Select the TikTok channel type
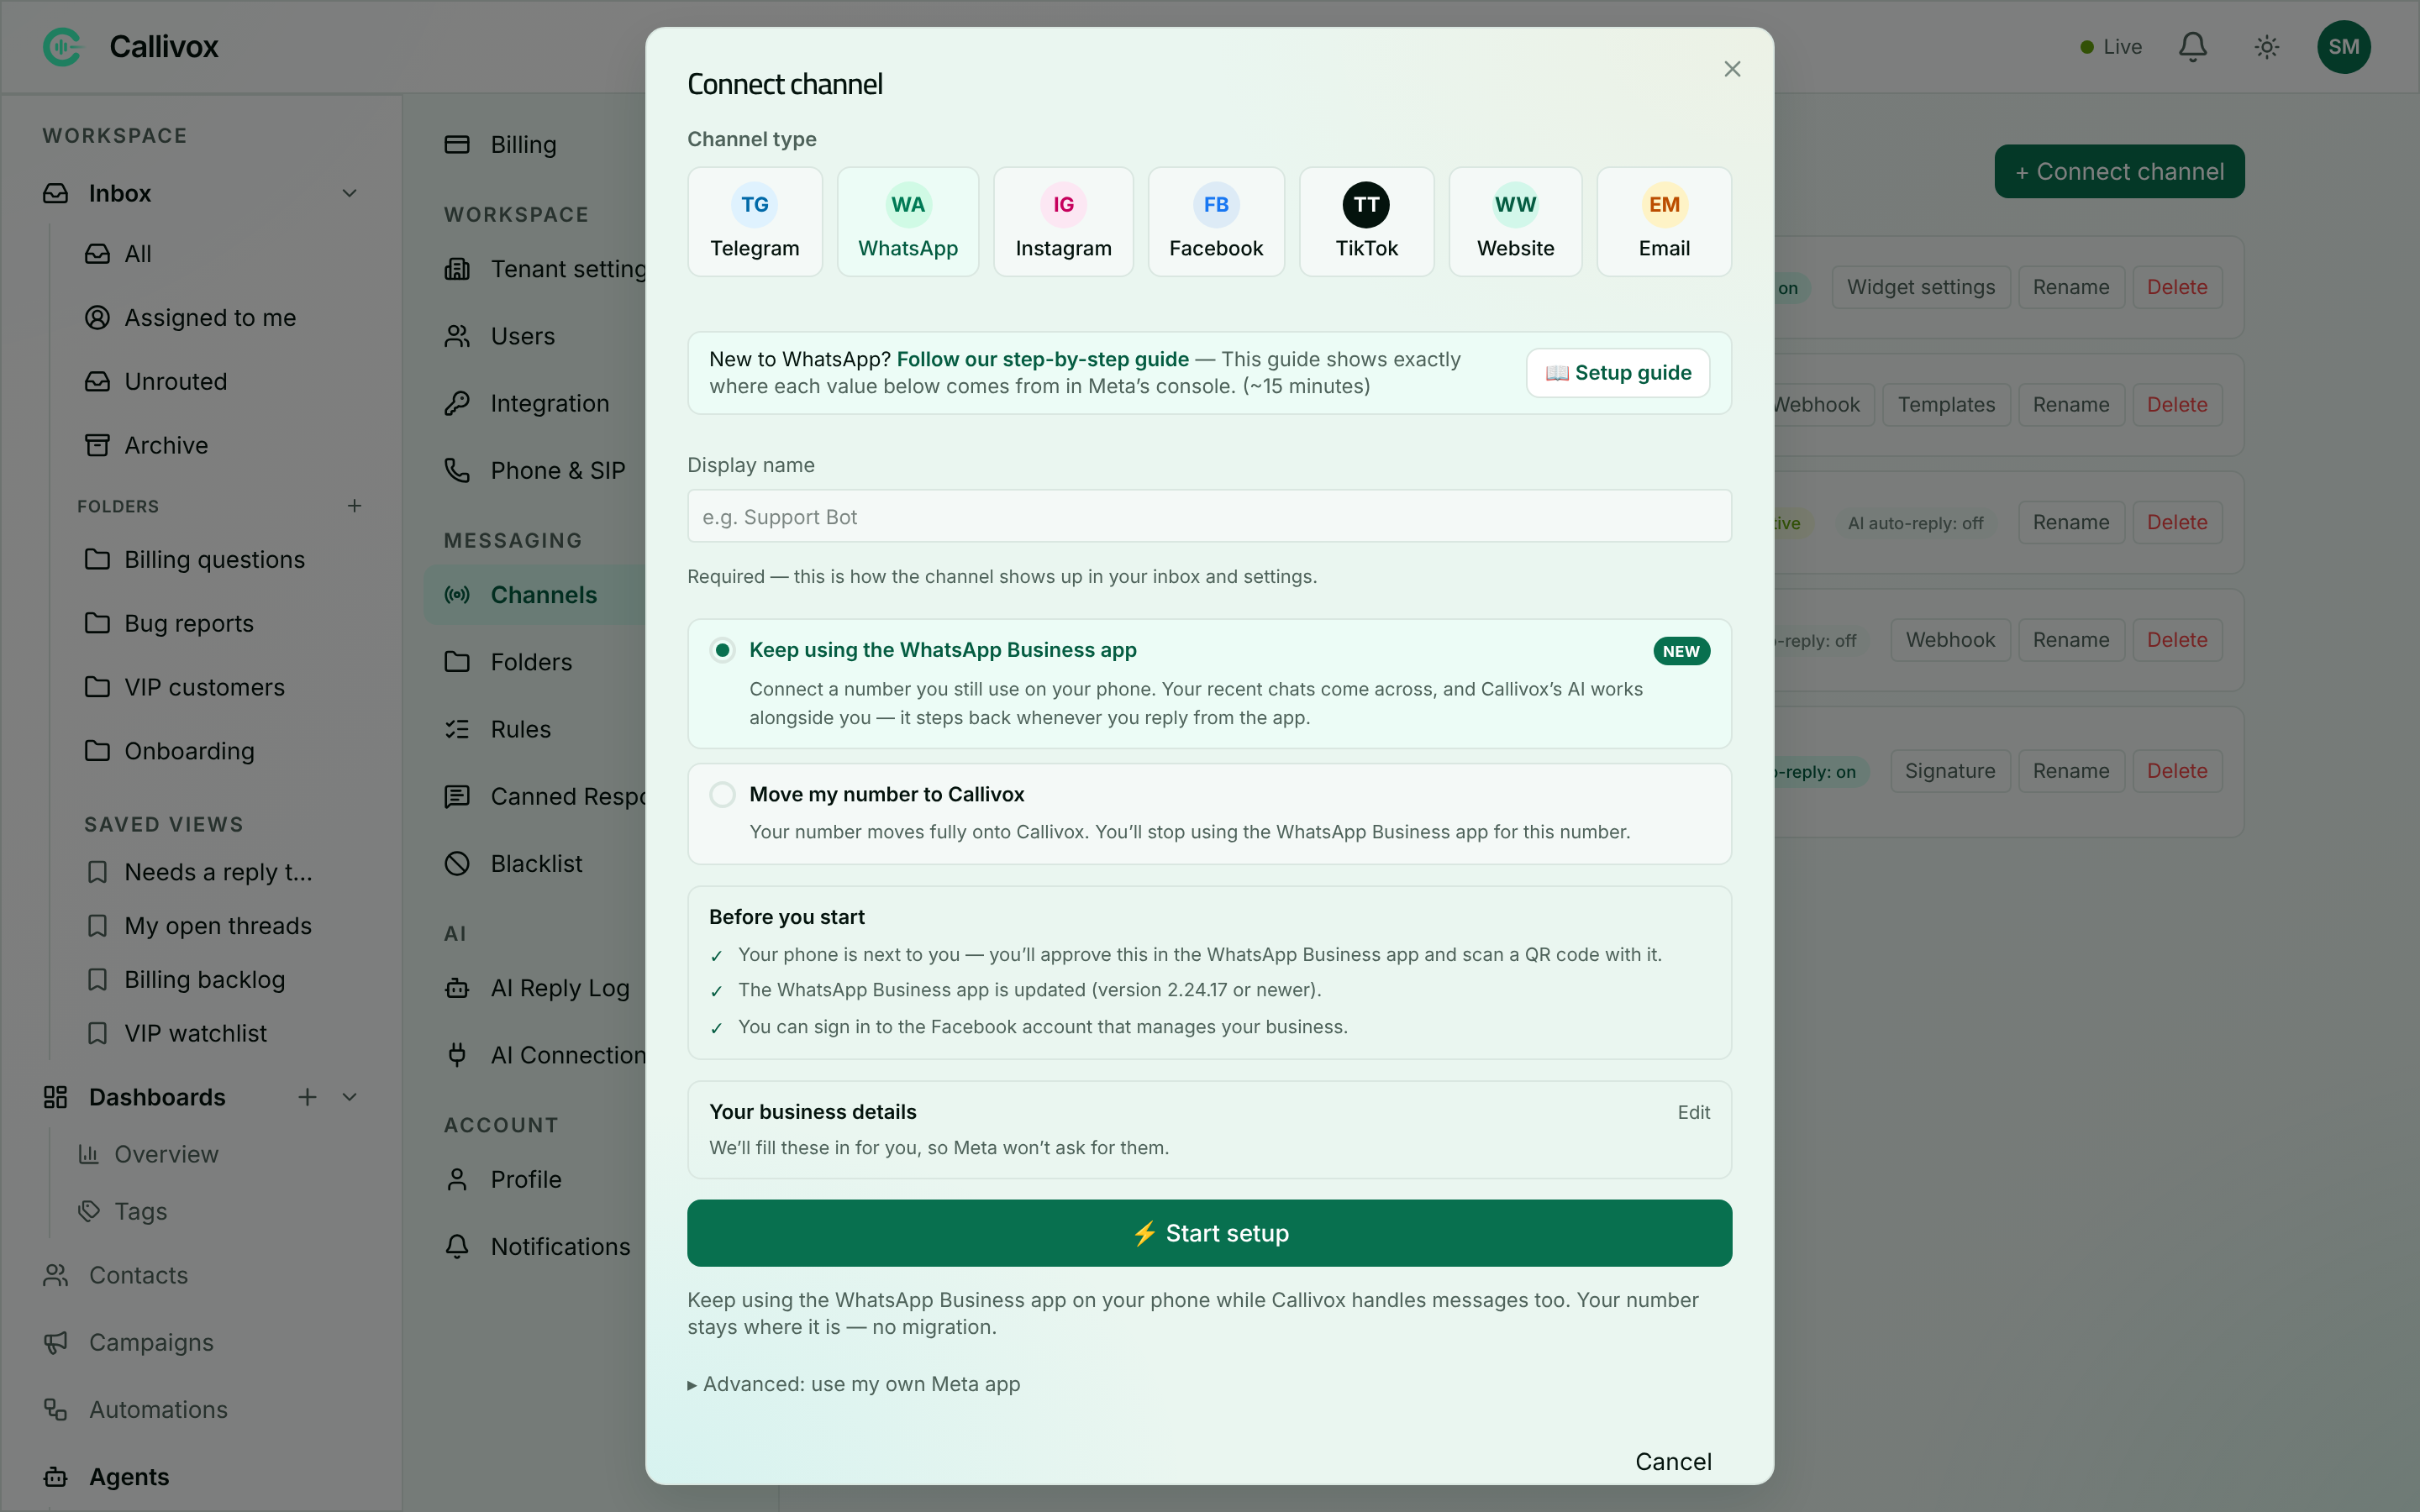 pyautogui.click(x=1366, y=222)
